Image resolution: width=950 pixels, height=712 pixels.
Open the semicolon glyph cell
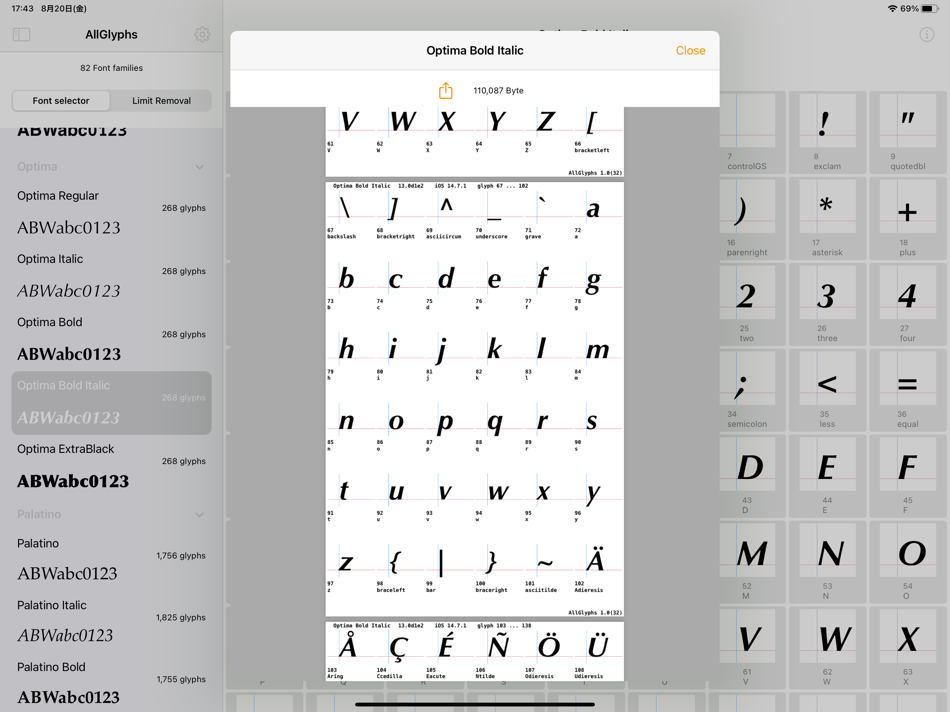751,391
